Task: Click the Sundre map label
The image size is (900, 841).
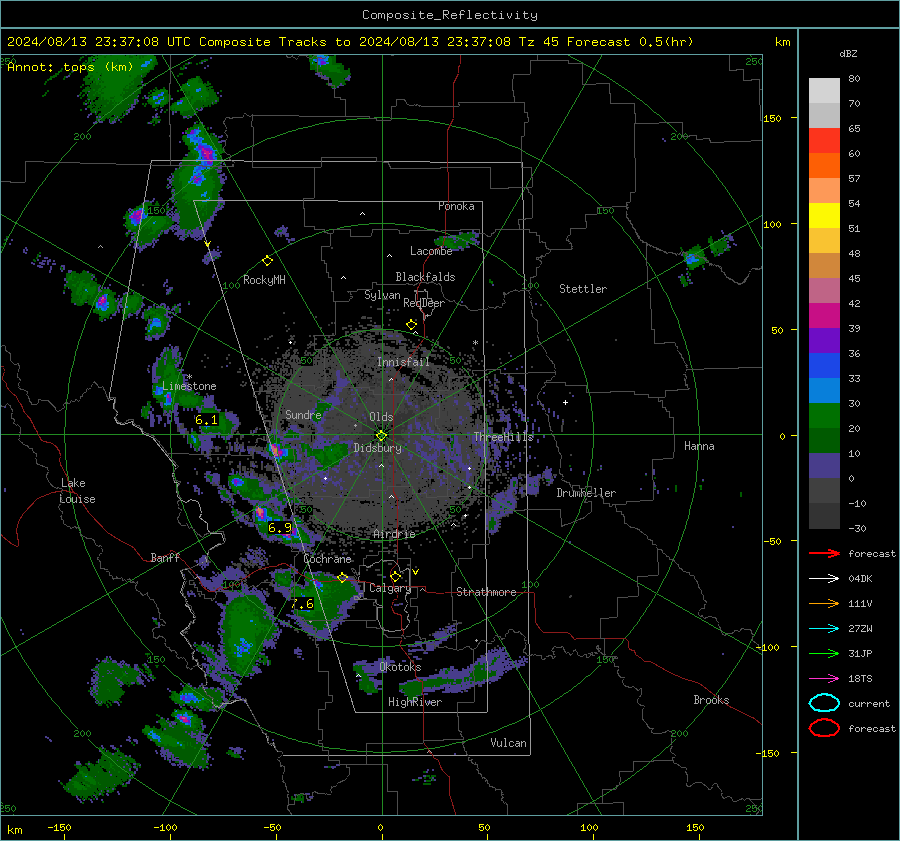Action: (x=303, y=414)
